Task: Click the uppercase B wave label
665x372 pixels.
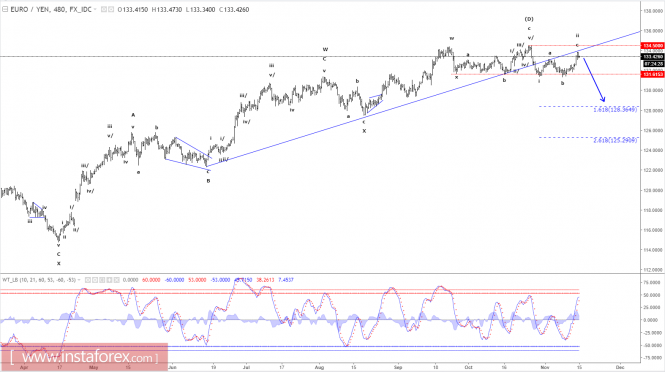Action: point(208,181)
